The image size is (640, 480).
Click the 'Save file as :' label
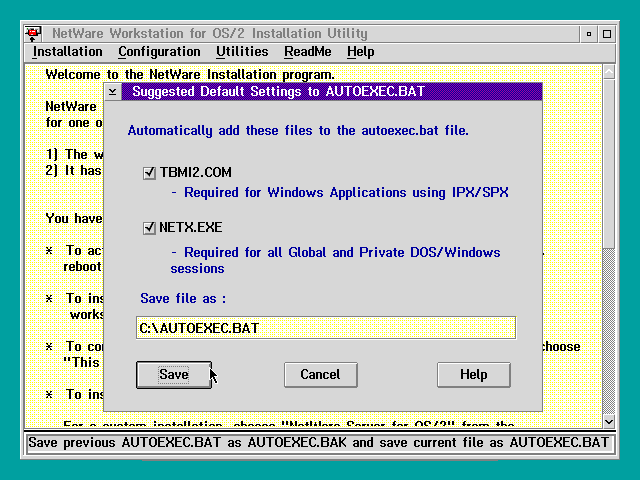pyautogui.click(x=183, y=299)
